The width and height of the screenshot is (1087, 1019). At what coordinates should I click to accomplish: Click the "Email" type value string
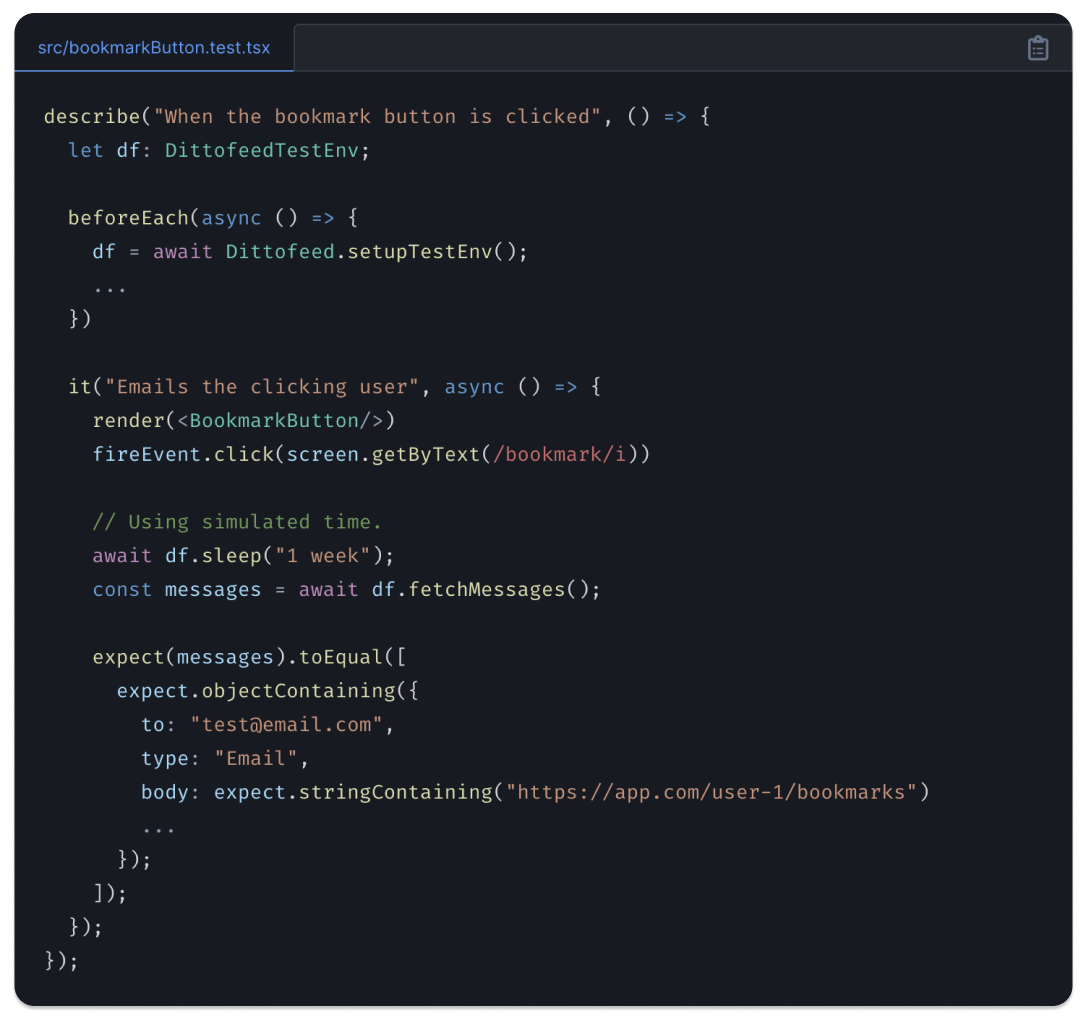[256, 759]
